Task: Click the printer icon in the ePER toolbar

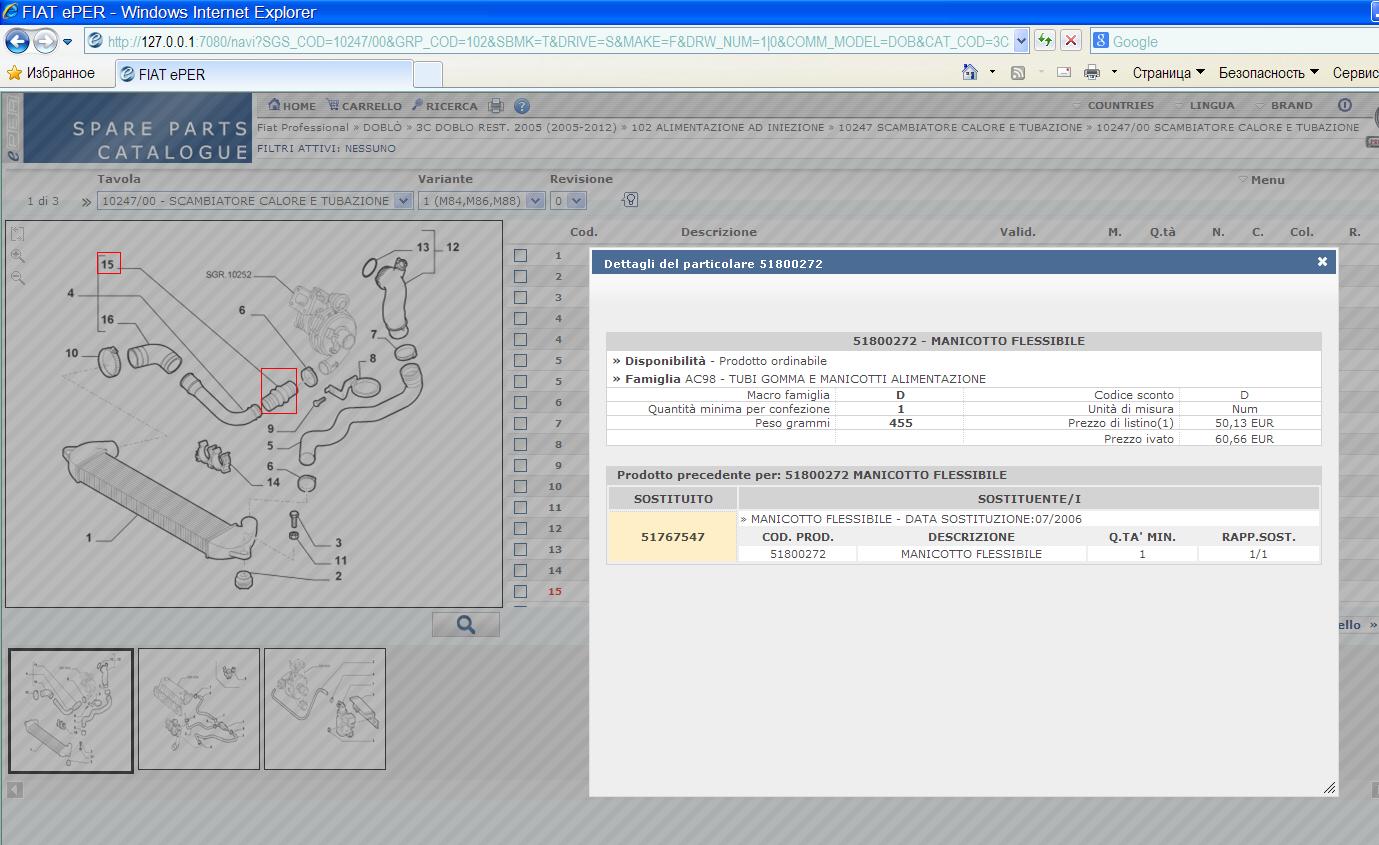Action: pyautogui.click(x=496, y=106)
